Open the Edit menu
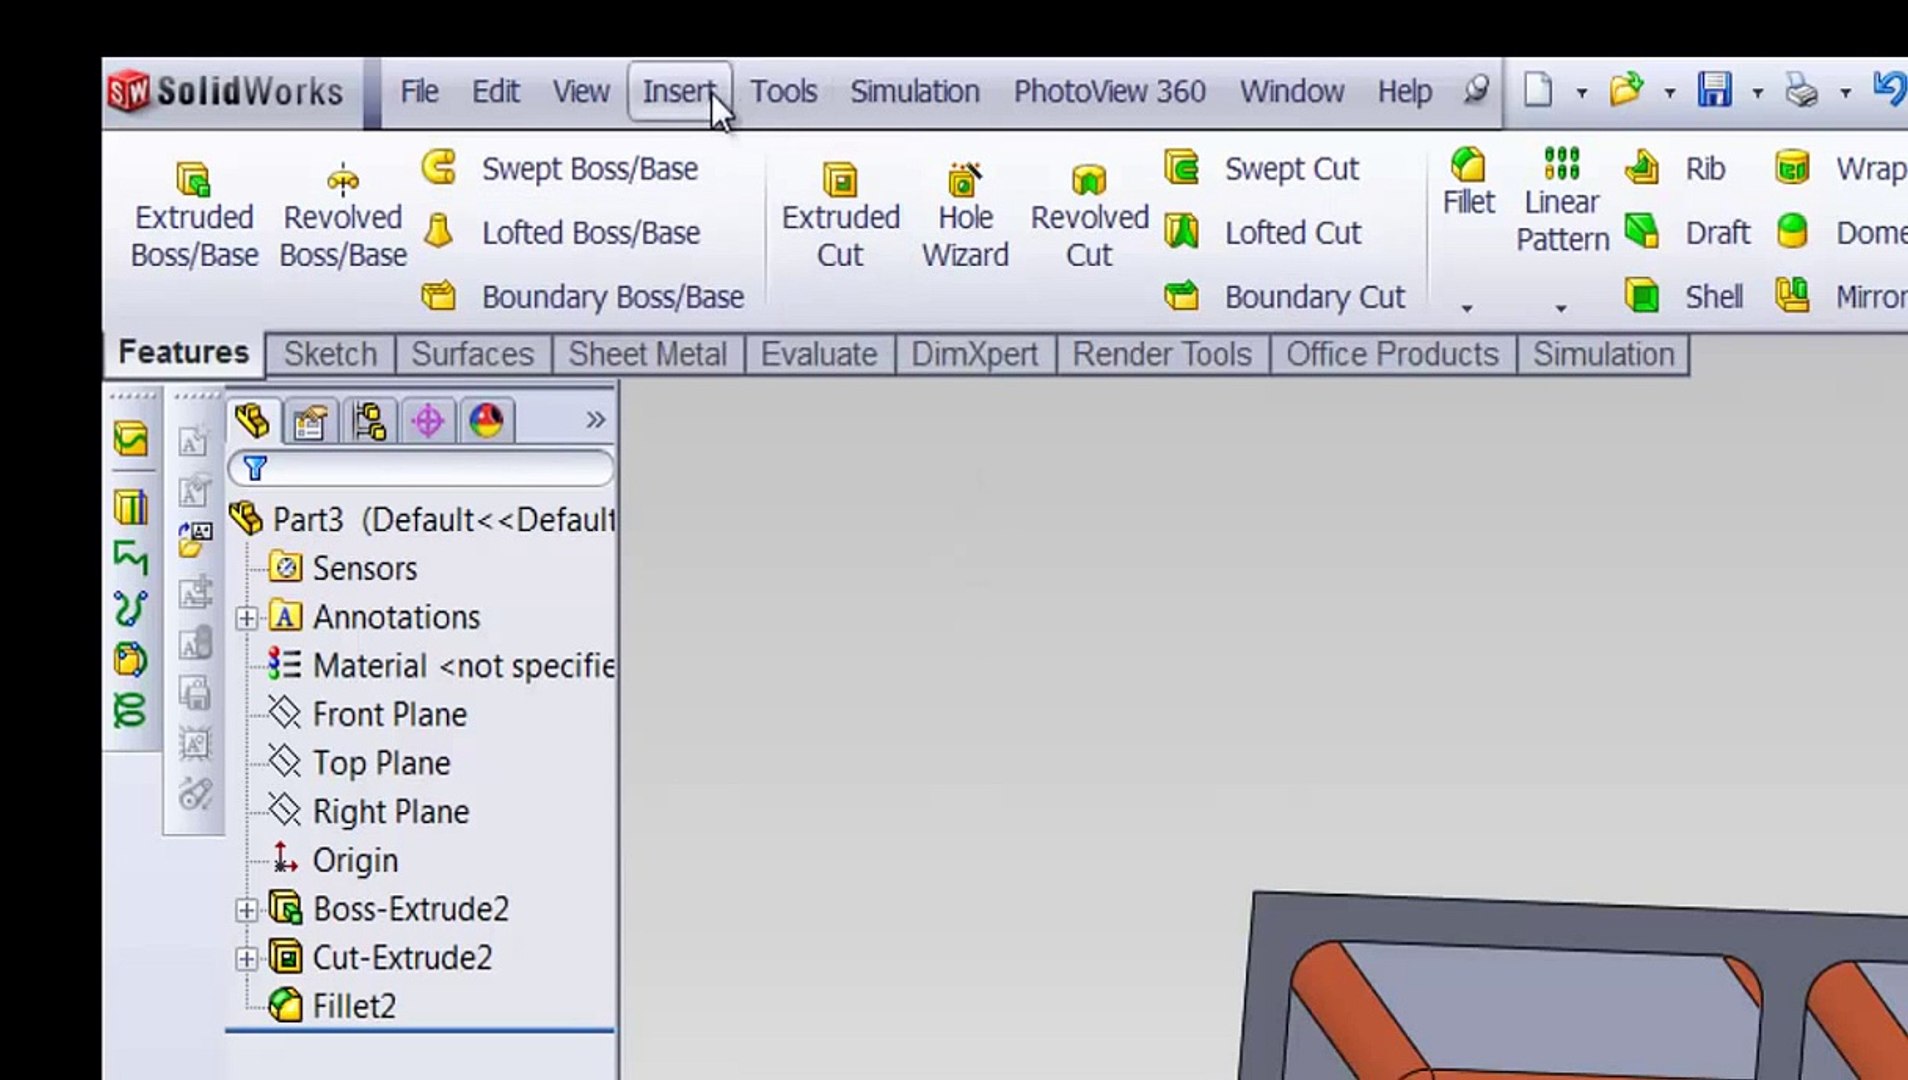The width and height of the screenshot is (1908, 1080). [495, 91]
